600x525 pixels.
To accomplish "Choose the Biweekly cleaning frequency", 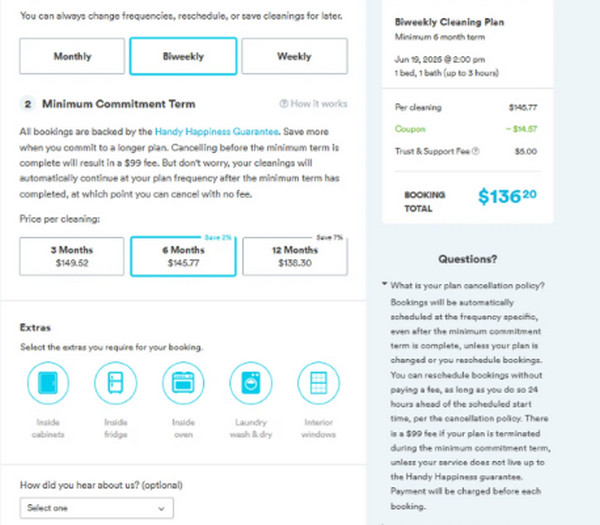I will (x=183, y=57).
